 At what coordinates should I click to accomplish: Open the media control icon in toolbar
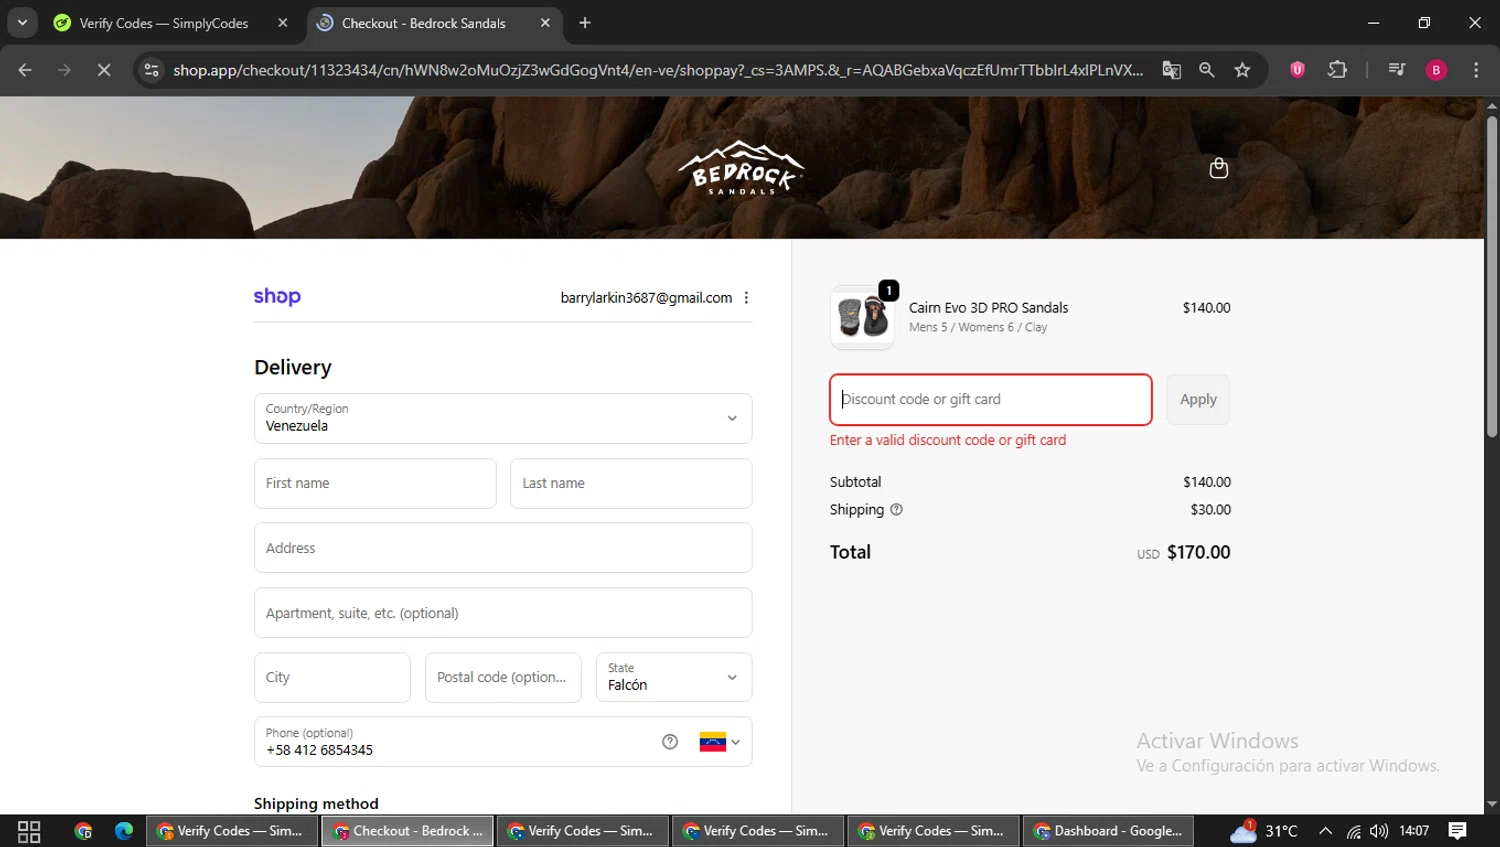[1397, 70]
